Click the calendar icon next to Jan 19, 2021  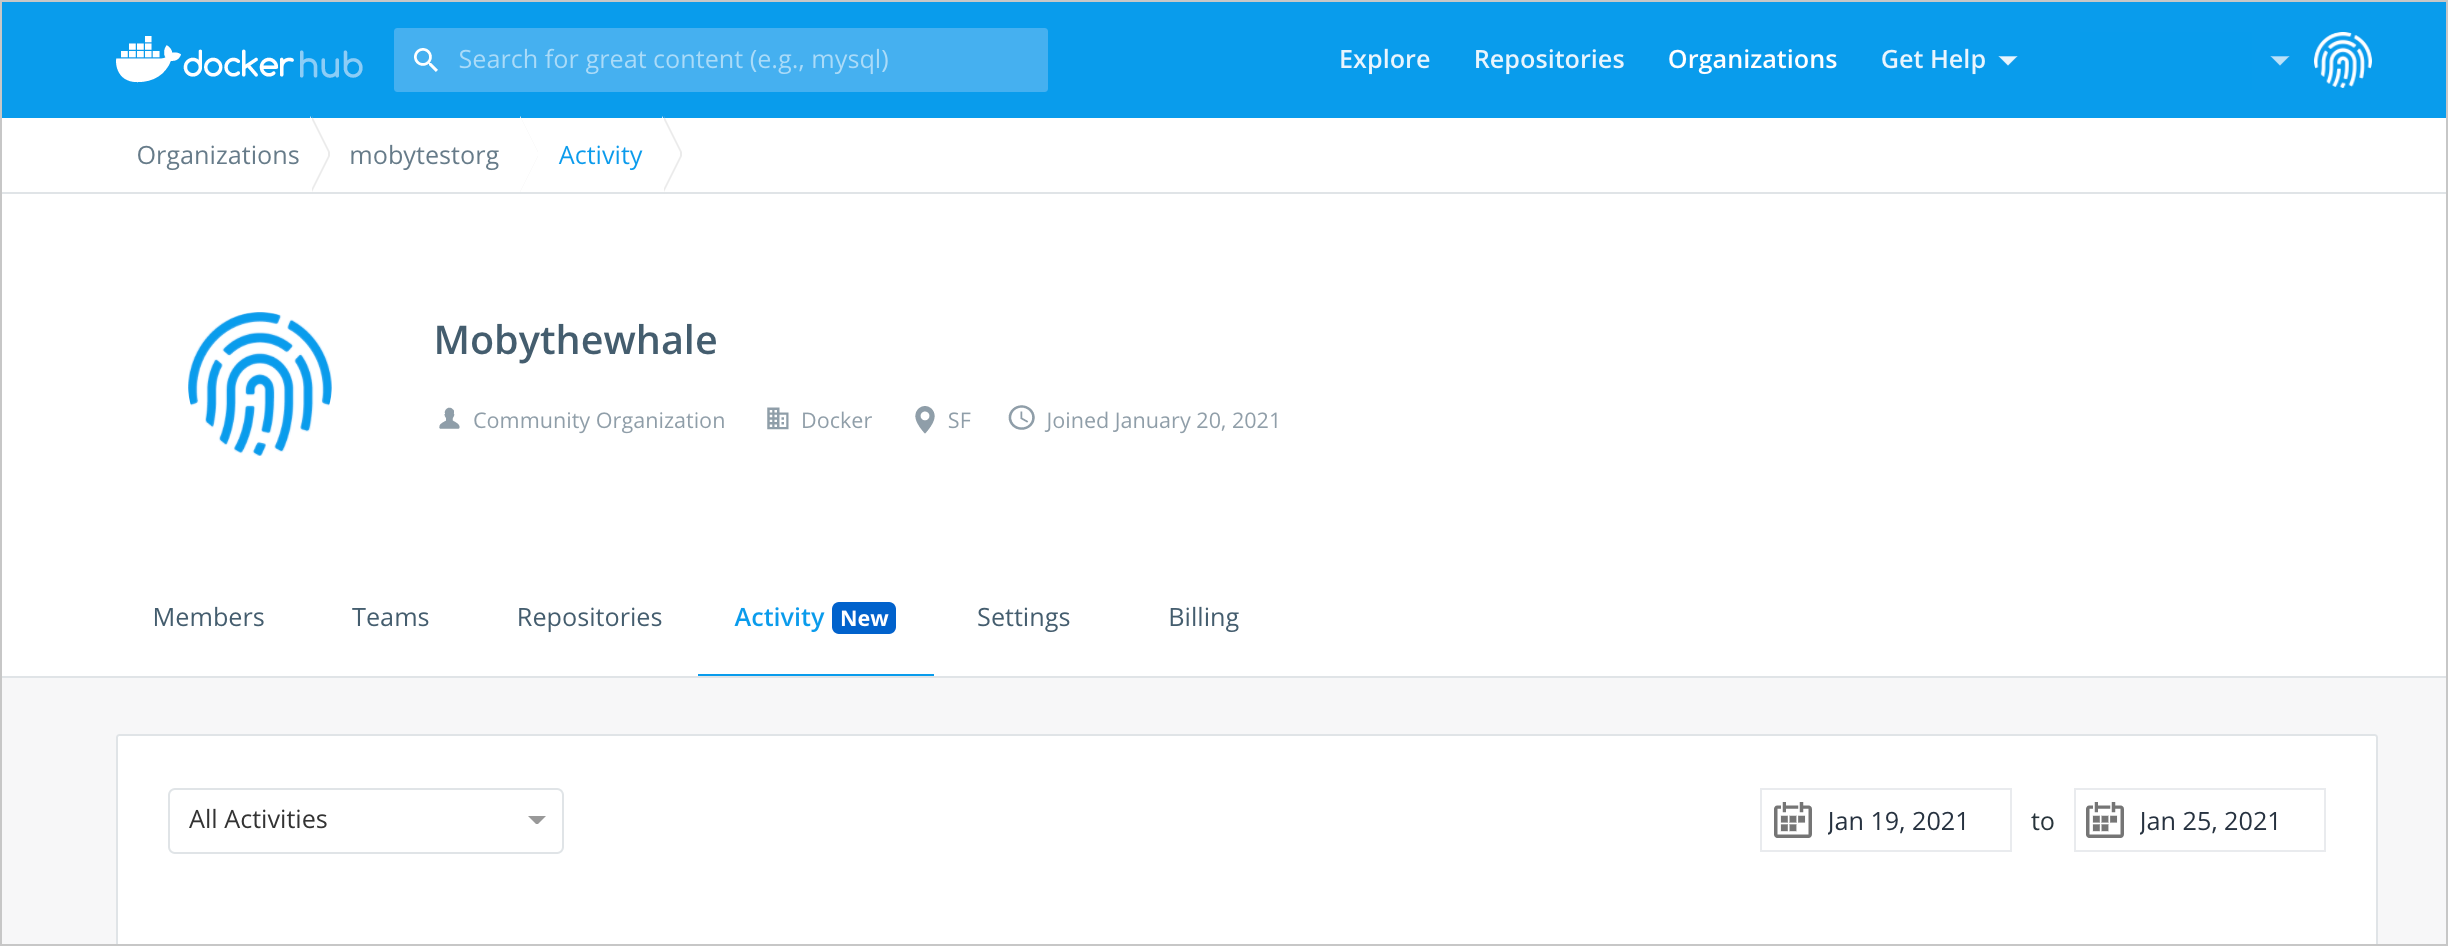1793,819
